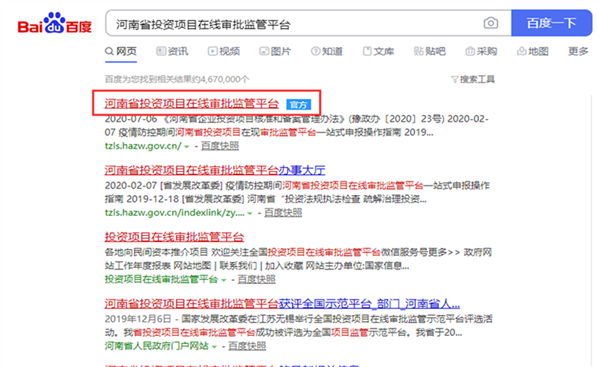Image resolution: width=598 pixels, height=367 pixels.
Task: Click the Baidu logo
Action: [x=55, y=24]
